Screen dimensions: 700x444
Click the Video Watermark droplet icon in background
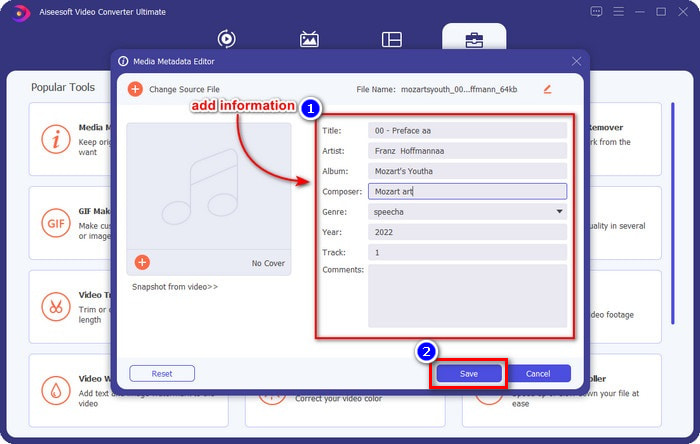click(56, 390)
